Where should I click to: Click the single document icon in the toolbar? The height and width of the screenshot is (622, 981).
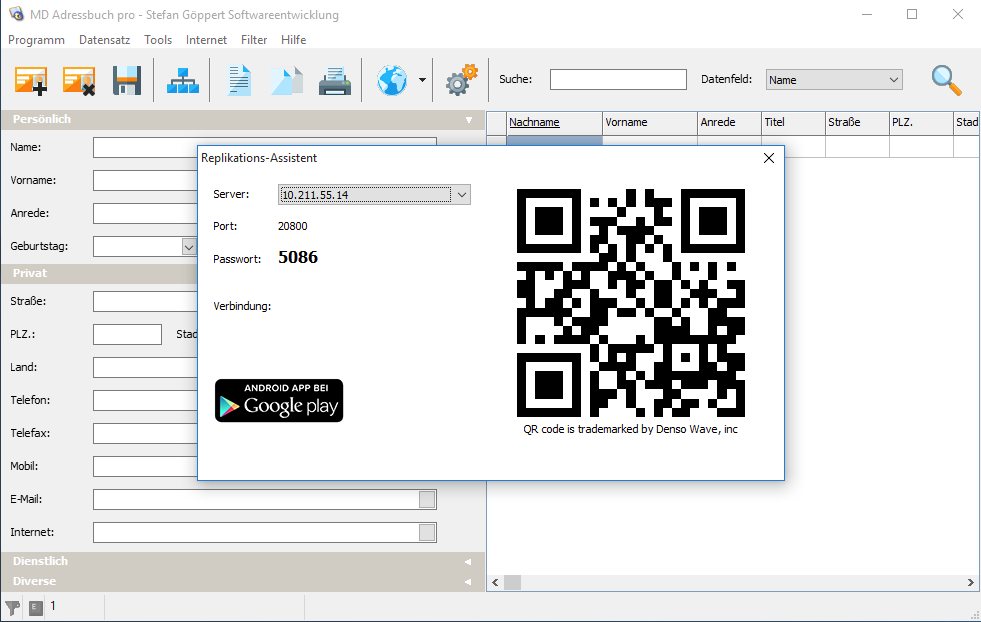[239, 80]
